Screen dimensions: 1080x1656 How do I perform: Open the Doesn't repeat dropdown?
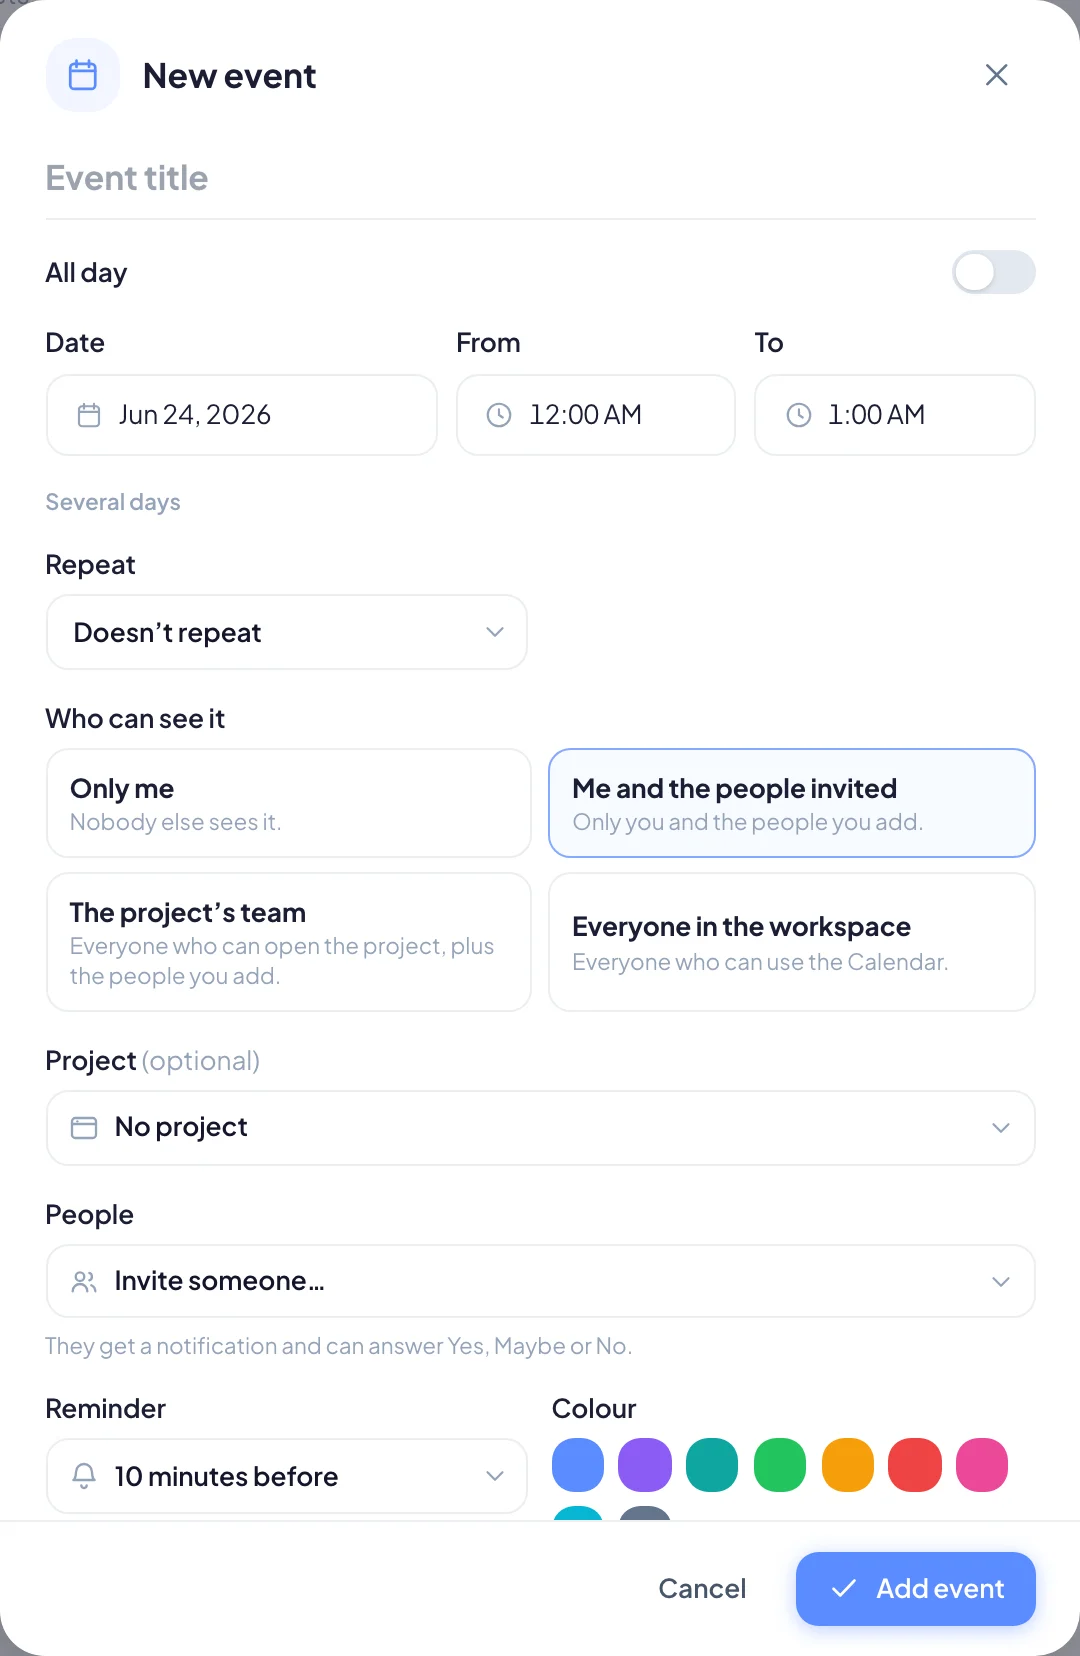point(287,632)
